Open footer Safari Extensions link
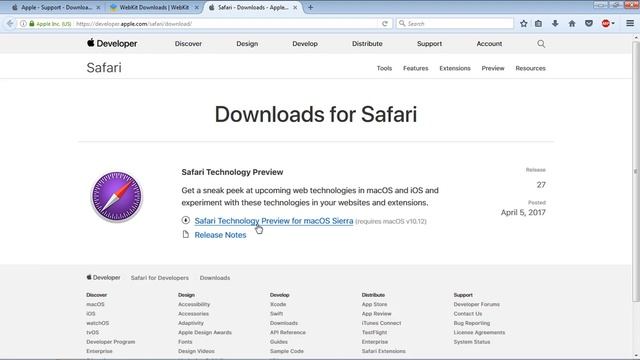The height and width of the screenshot is (360, 640). coord(384,351)
